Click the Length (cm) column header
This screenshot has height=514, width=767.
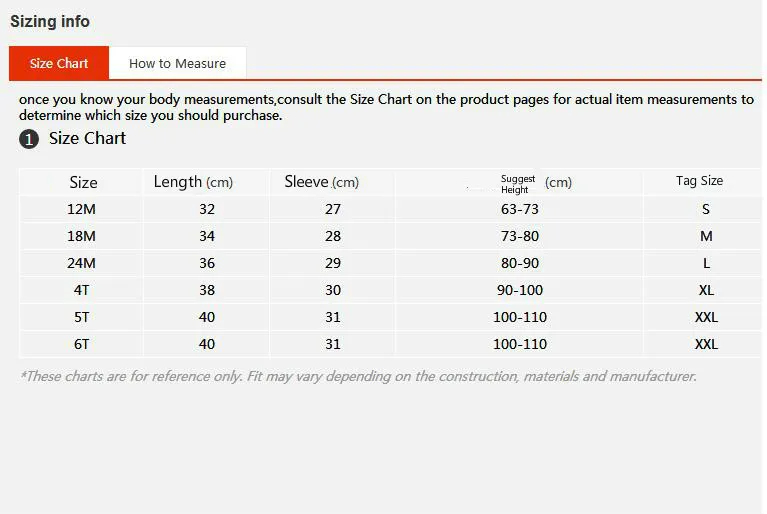point(193,182)
